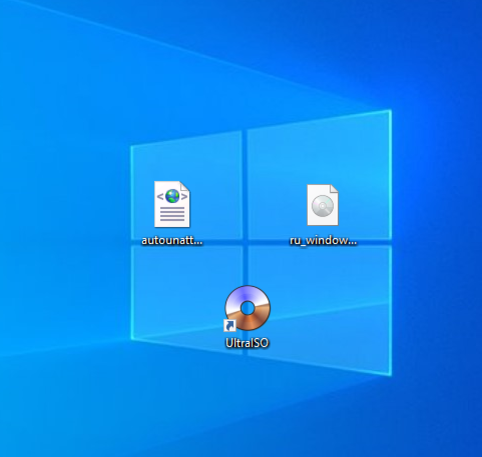This screenshot has width=482, height=457.
Task: Click the angle brackets on the XML icon
Action: 172,196
